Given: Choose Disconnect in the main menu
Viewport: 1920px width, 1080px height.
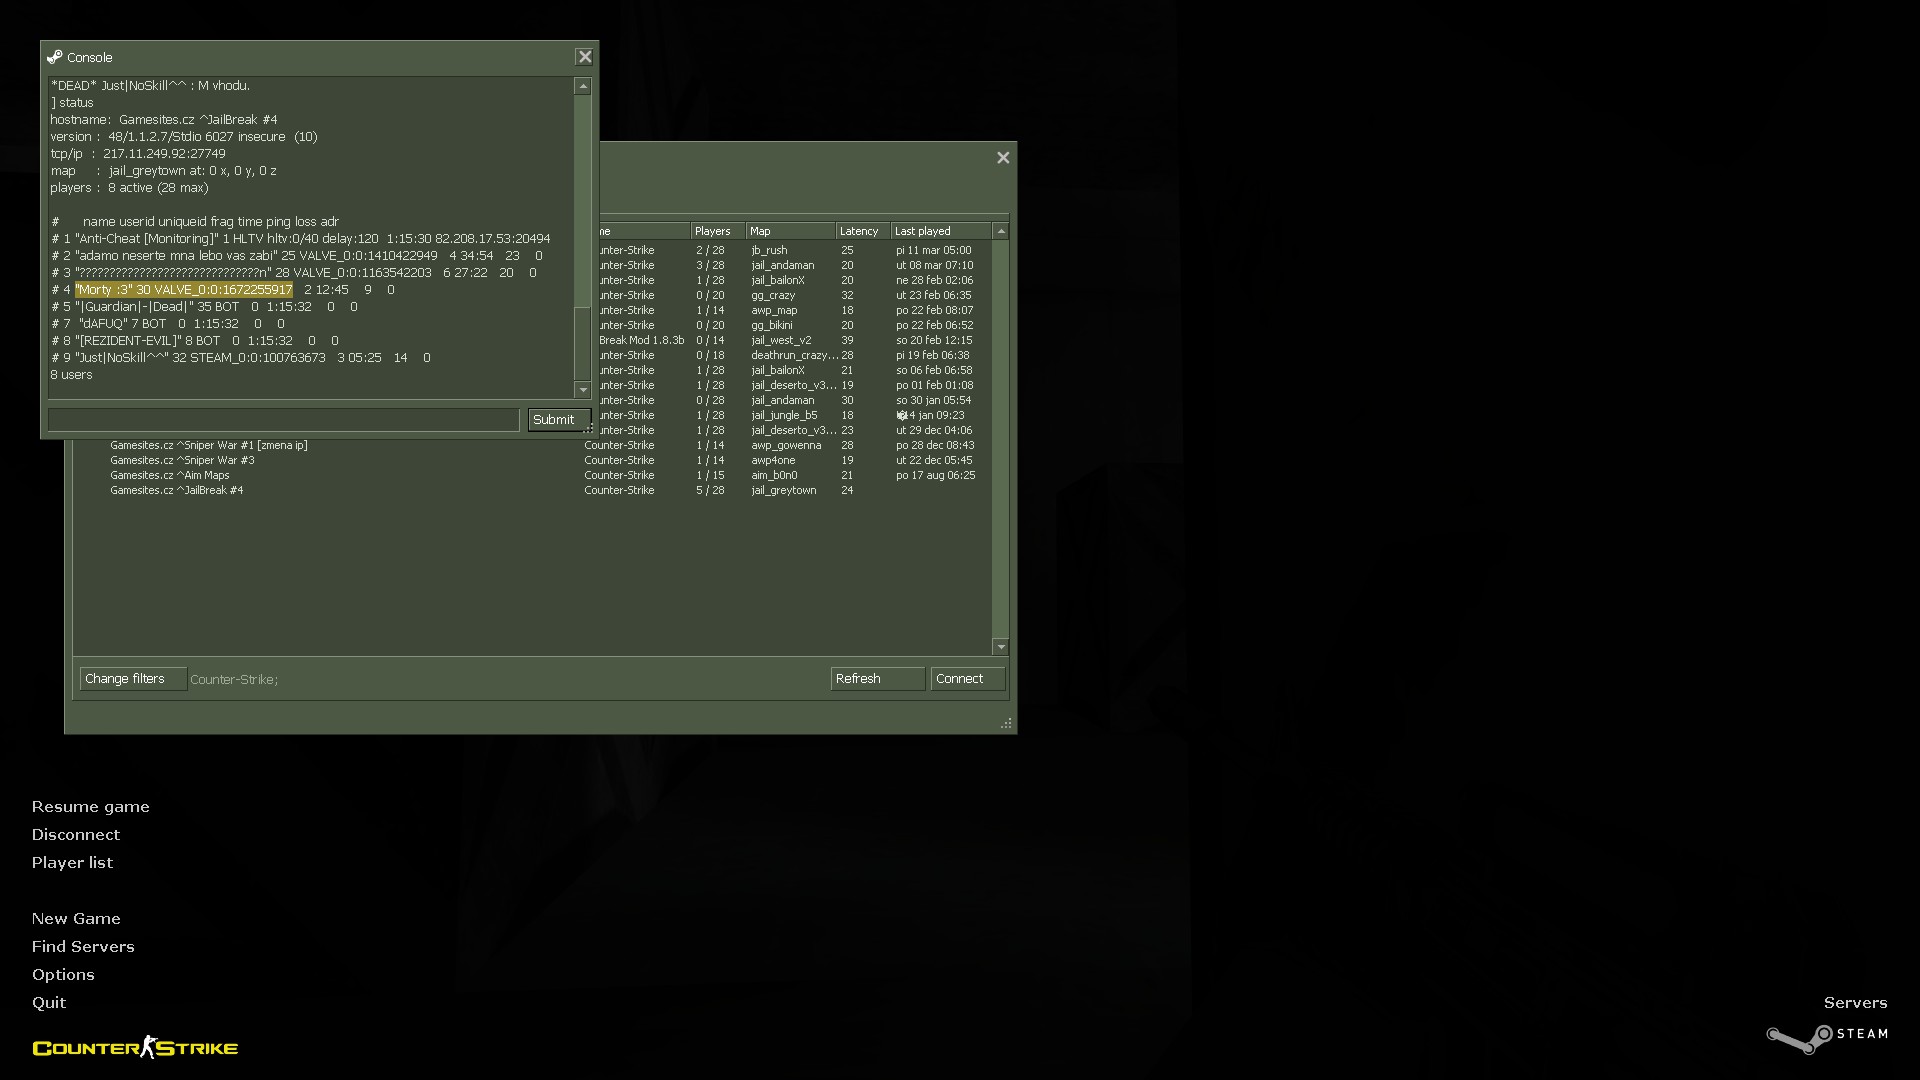Looking at the screenshot, I should [75, 835].
